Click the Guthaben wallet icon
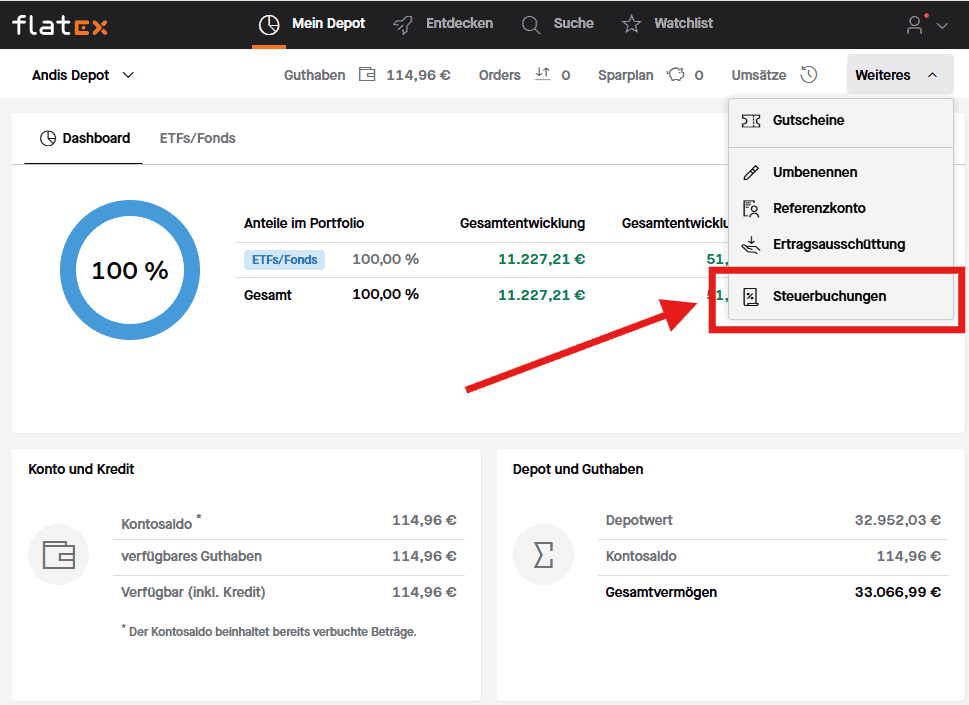This screenshot has width=969, height=705. [x=367, y=75]
